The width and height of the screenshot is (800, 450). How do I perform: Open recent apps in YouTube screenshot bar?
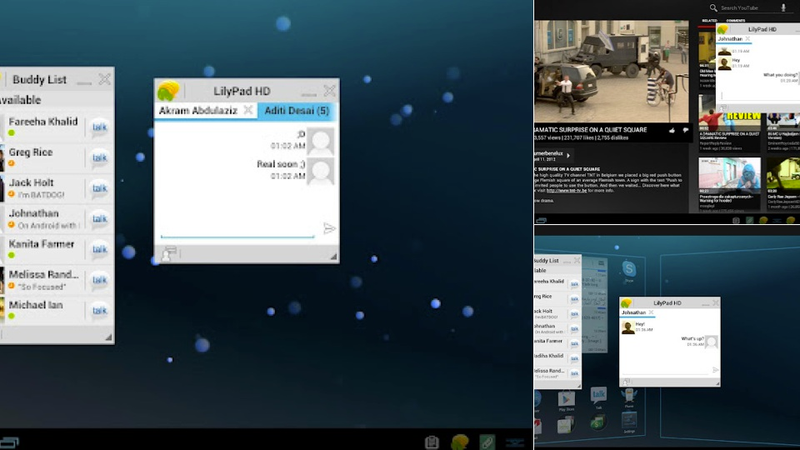pos(541,220)
